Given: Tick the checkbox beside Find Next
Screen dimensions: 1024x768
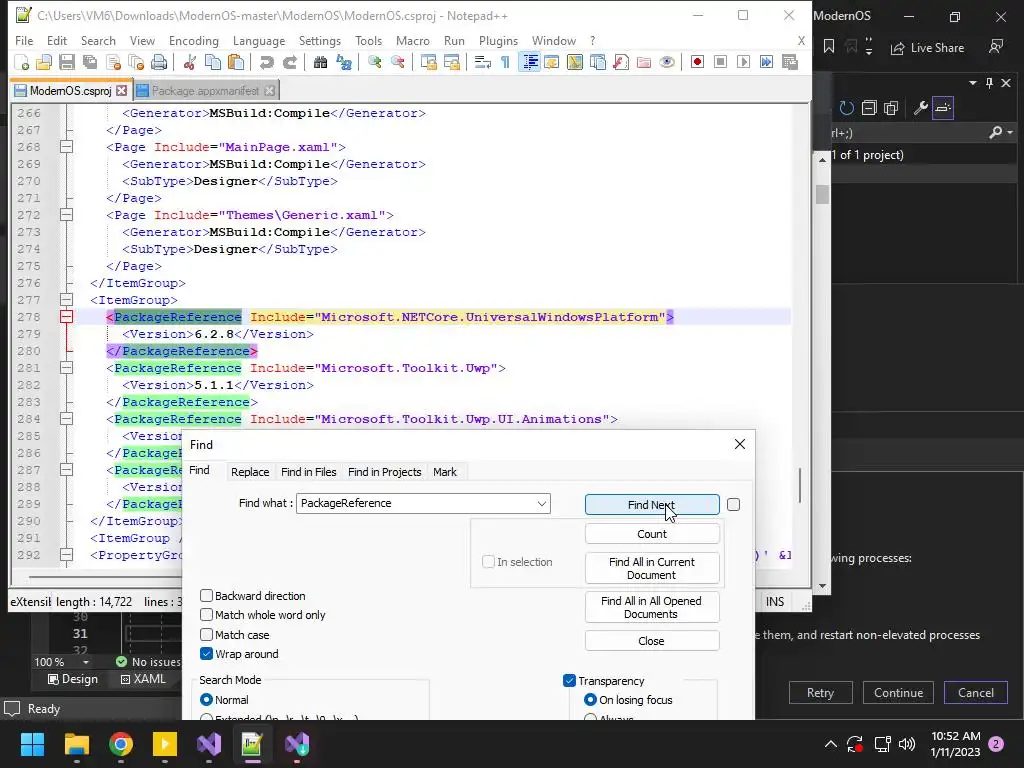Looking at the screenshot, I should (x=733, y=505).
